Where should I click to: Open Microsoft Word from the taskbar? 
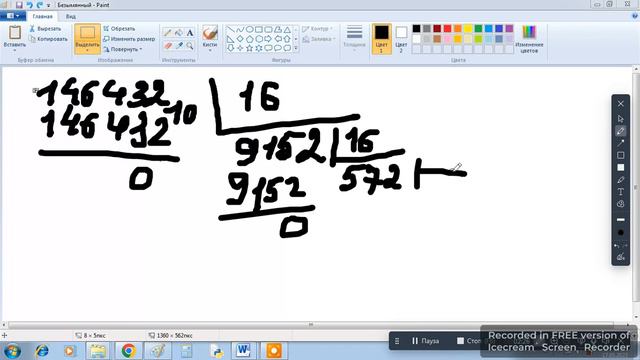[243, 351]
